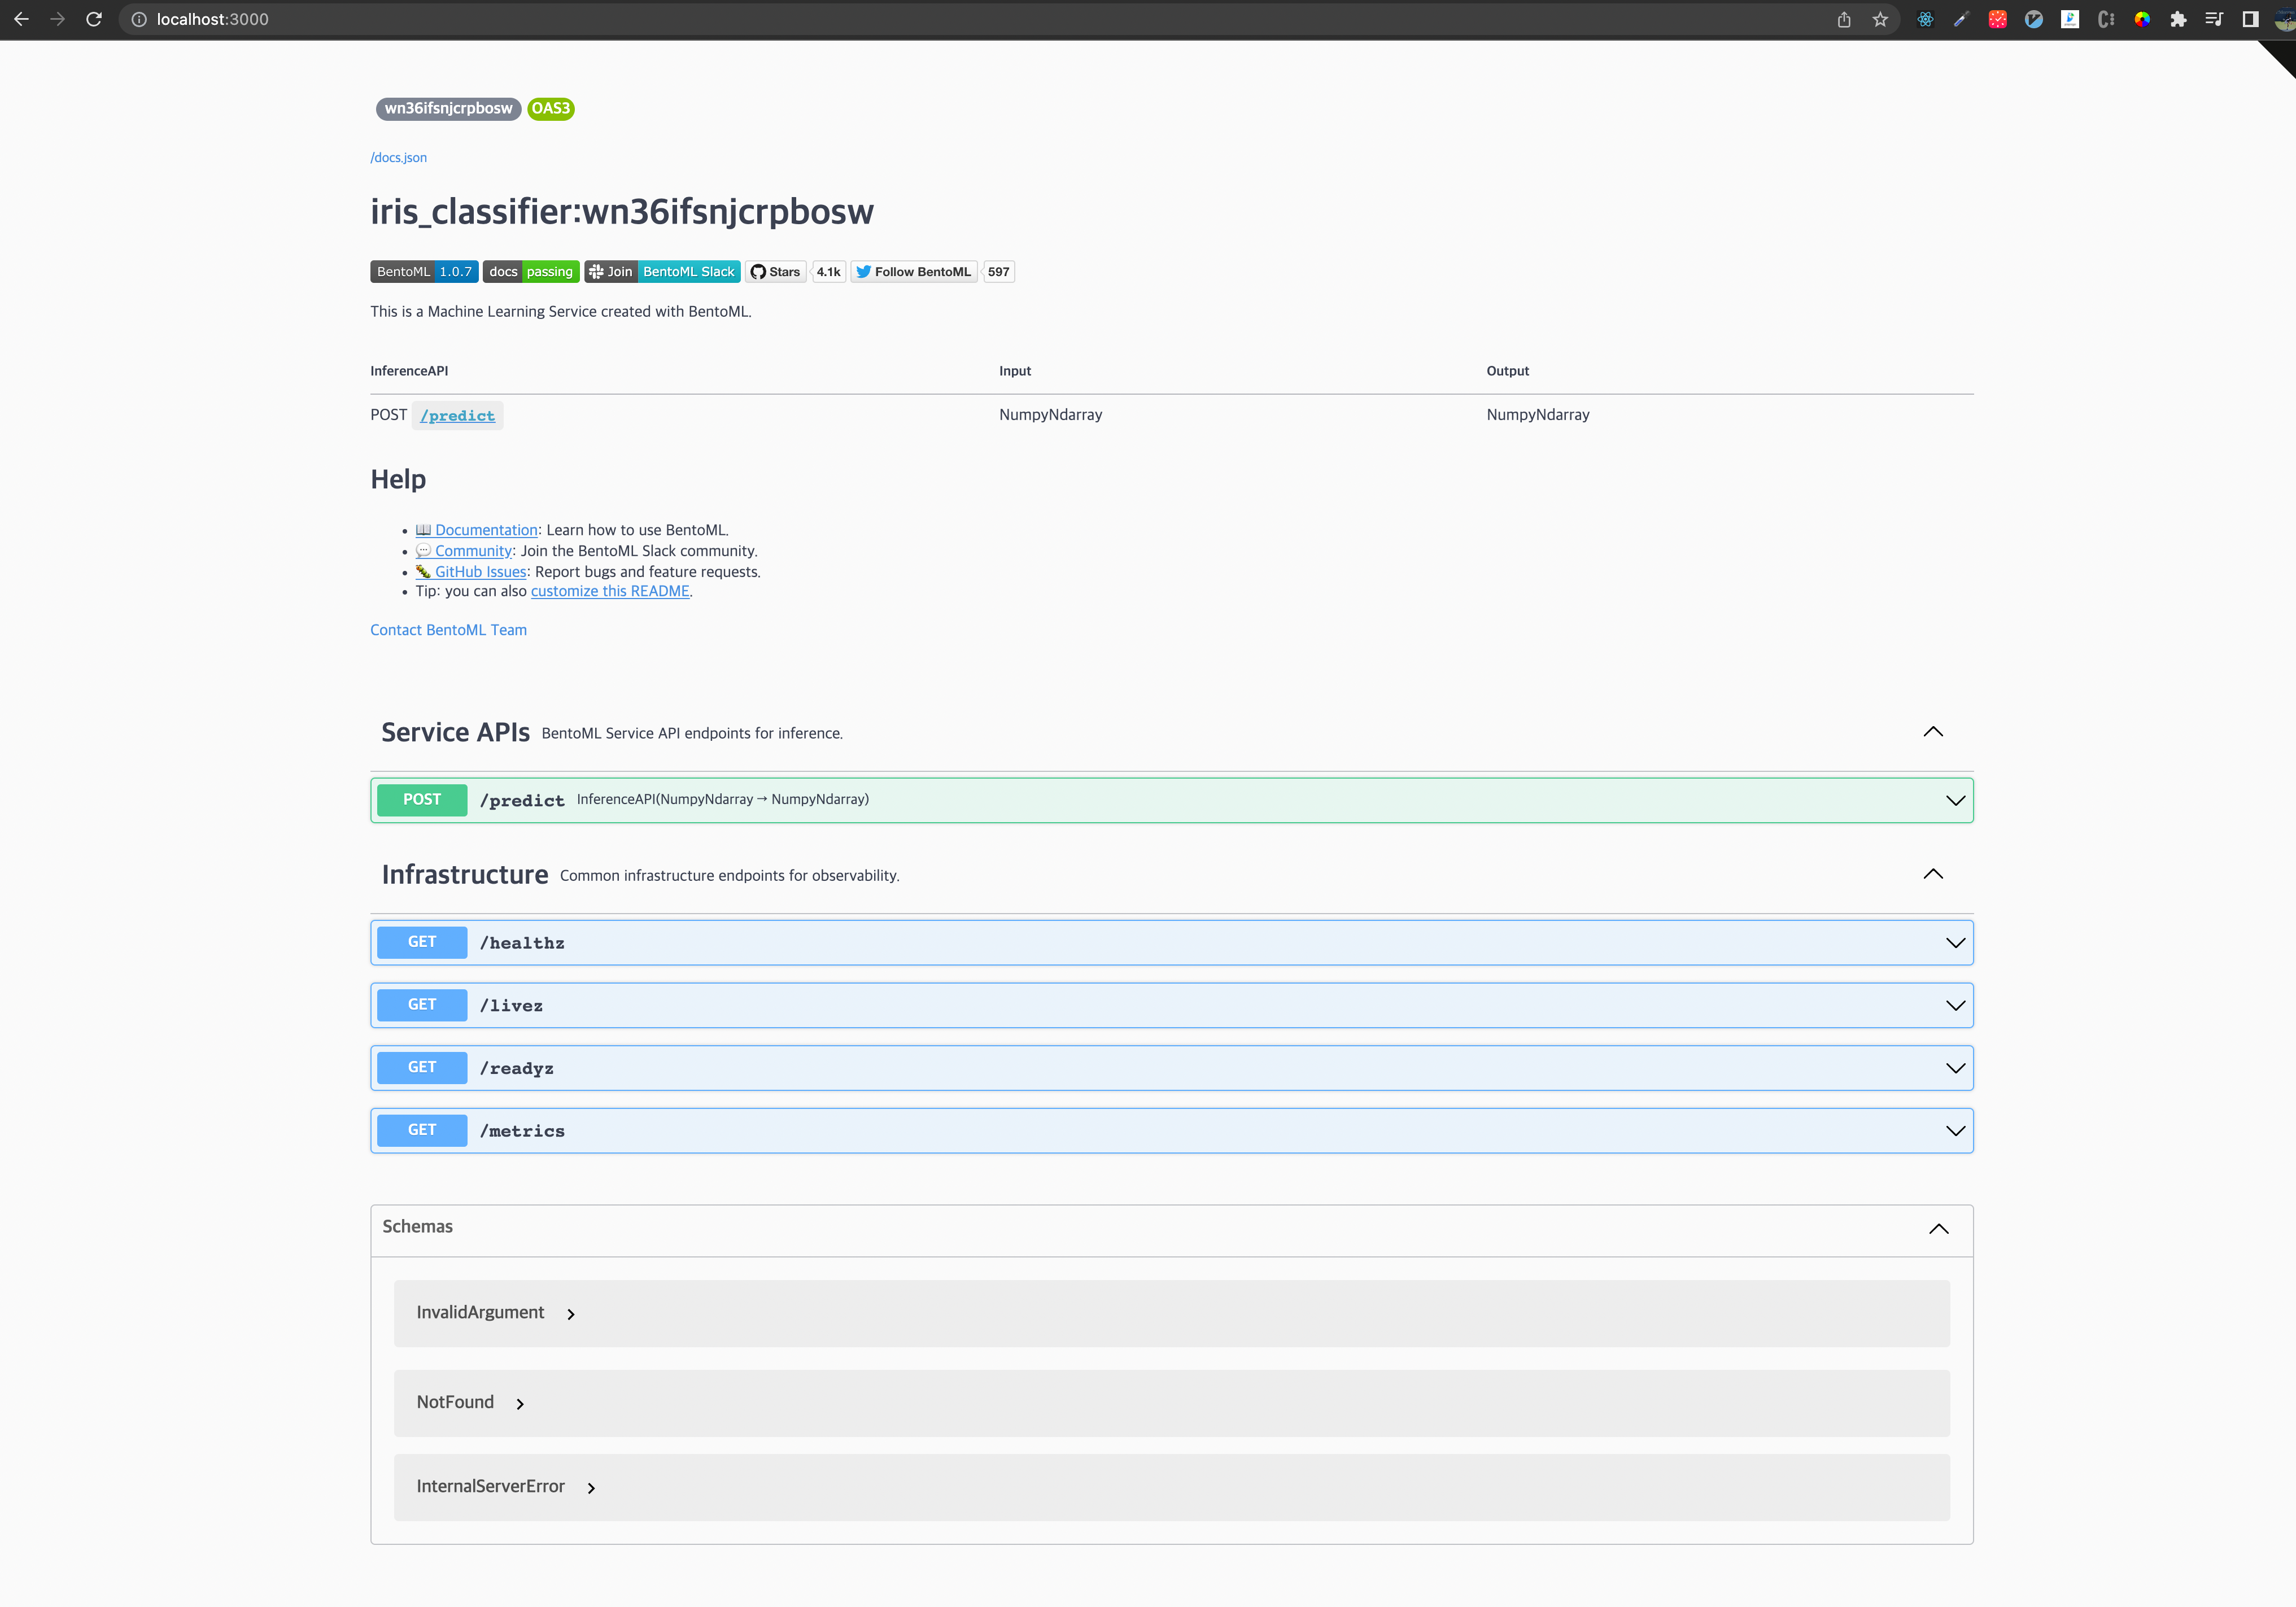2296x1607 pixels.
Task: Expand the GET /metrics endpoint
Action: click(1955, 1131)
